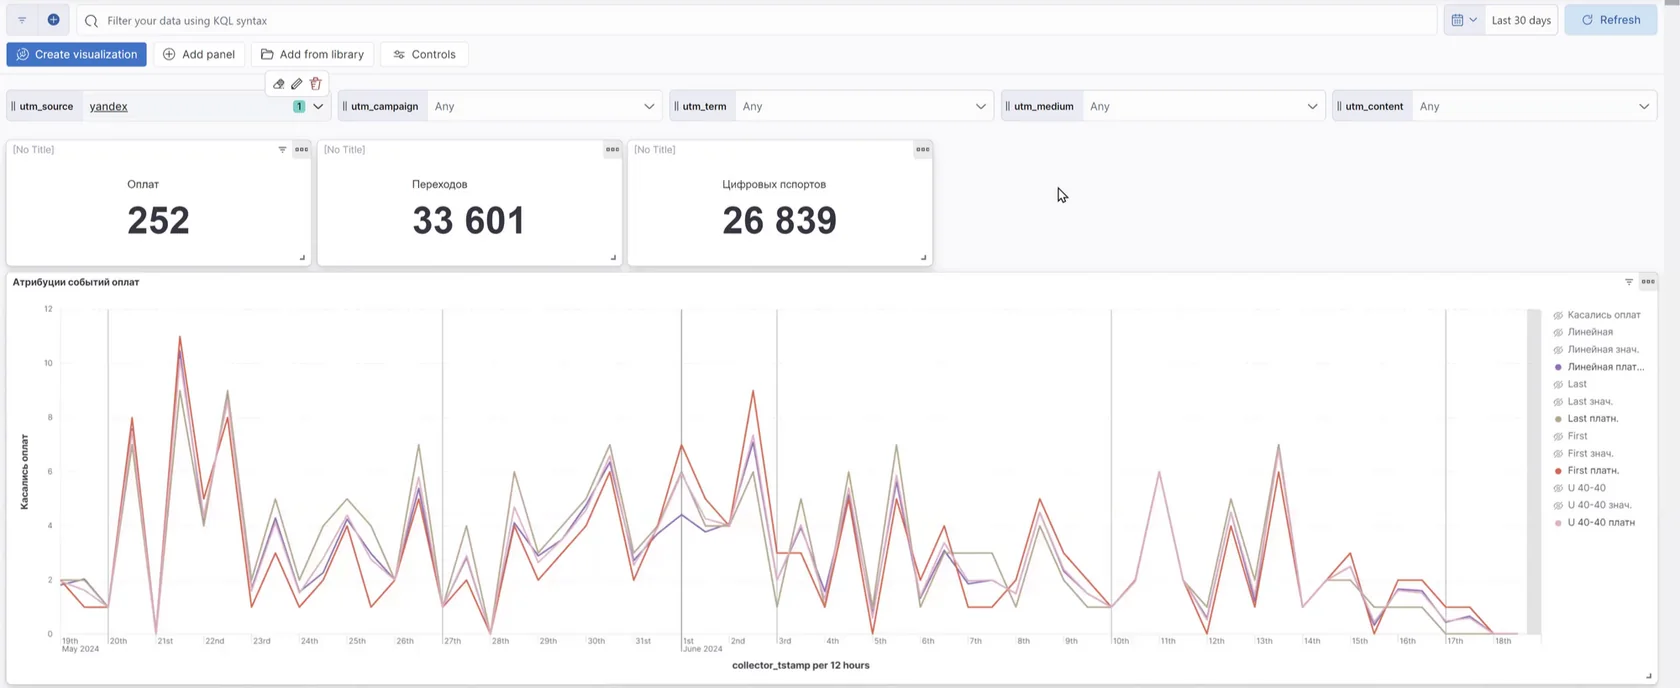Viewport: 1680px width, 688px height.
Task: Open Add from library
Action: coord(312,54)
